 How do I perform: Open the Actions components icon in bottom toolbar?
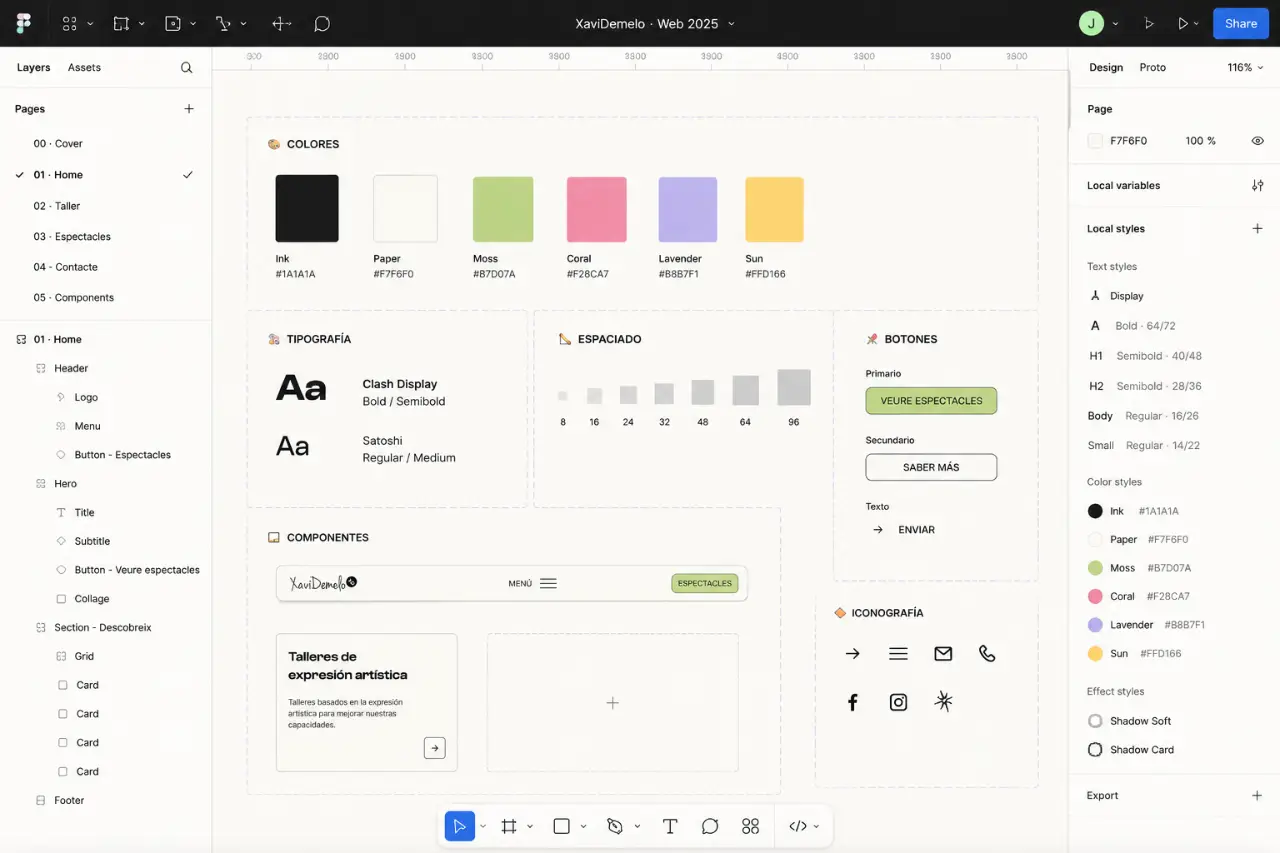pos(751,826)
